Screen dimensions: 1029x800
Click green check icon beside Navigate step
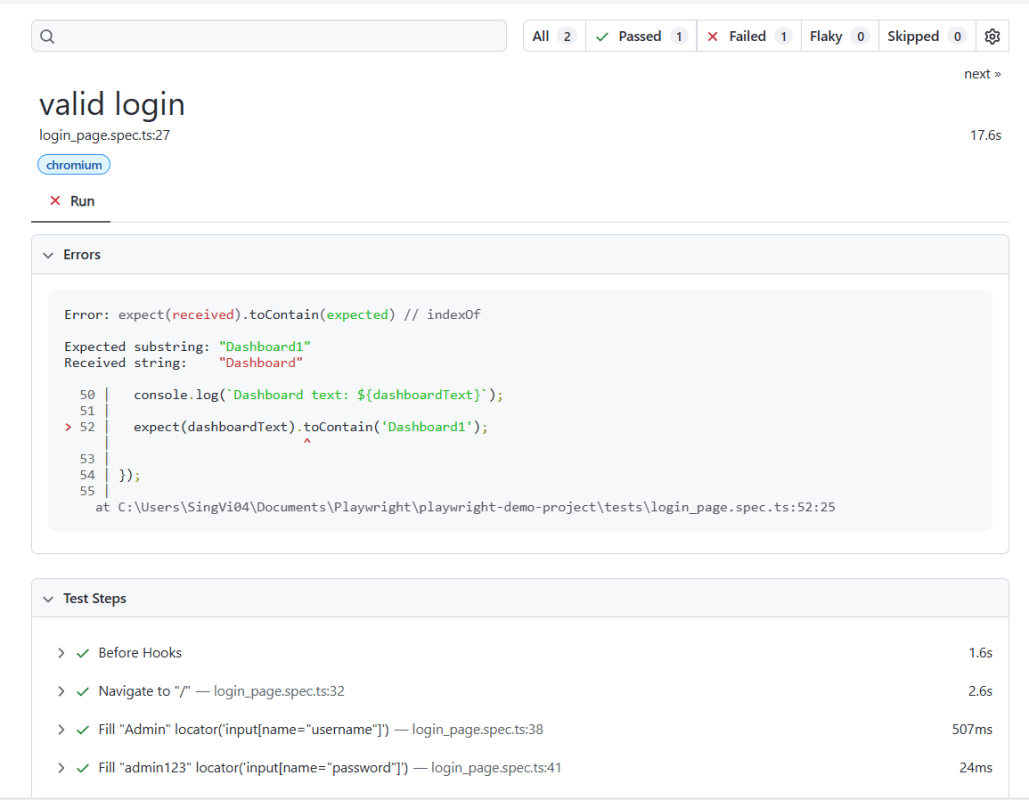(x=83, y=691)
